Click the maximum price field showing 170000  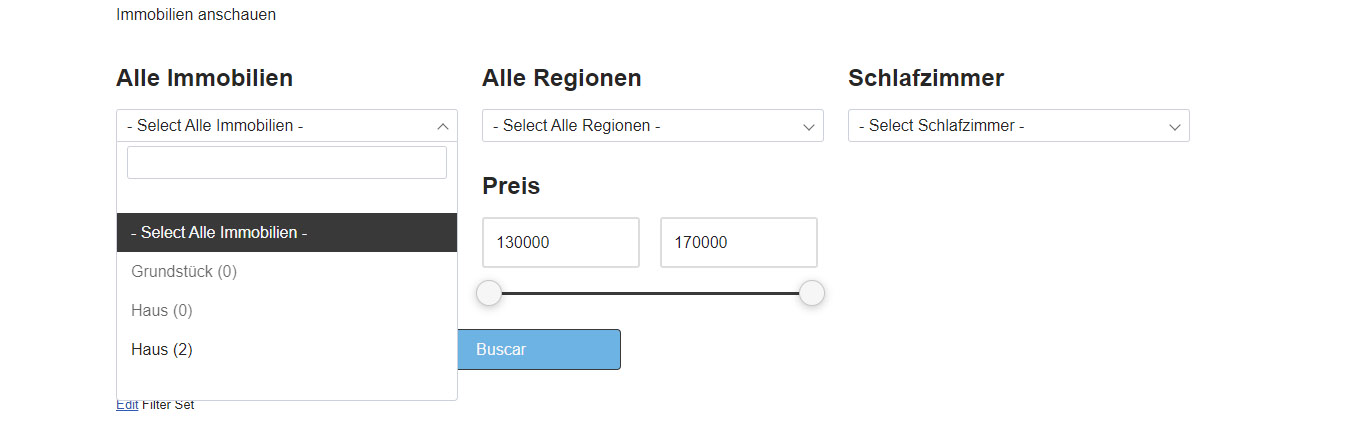738,242
